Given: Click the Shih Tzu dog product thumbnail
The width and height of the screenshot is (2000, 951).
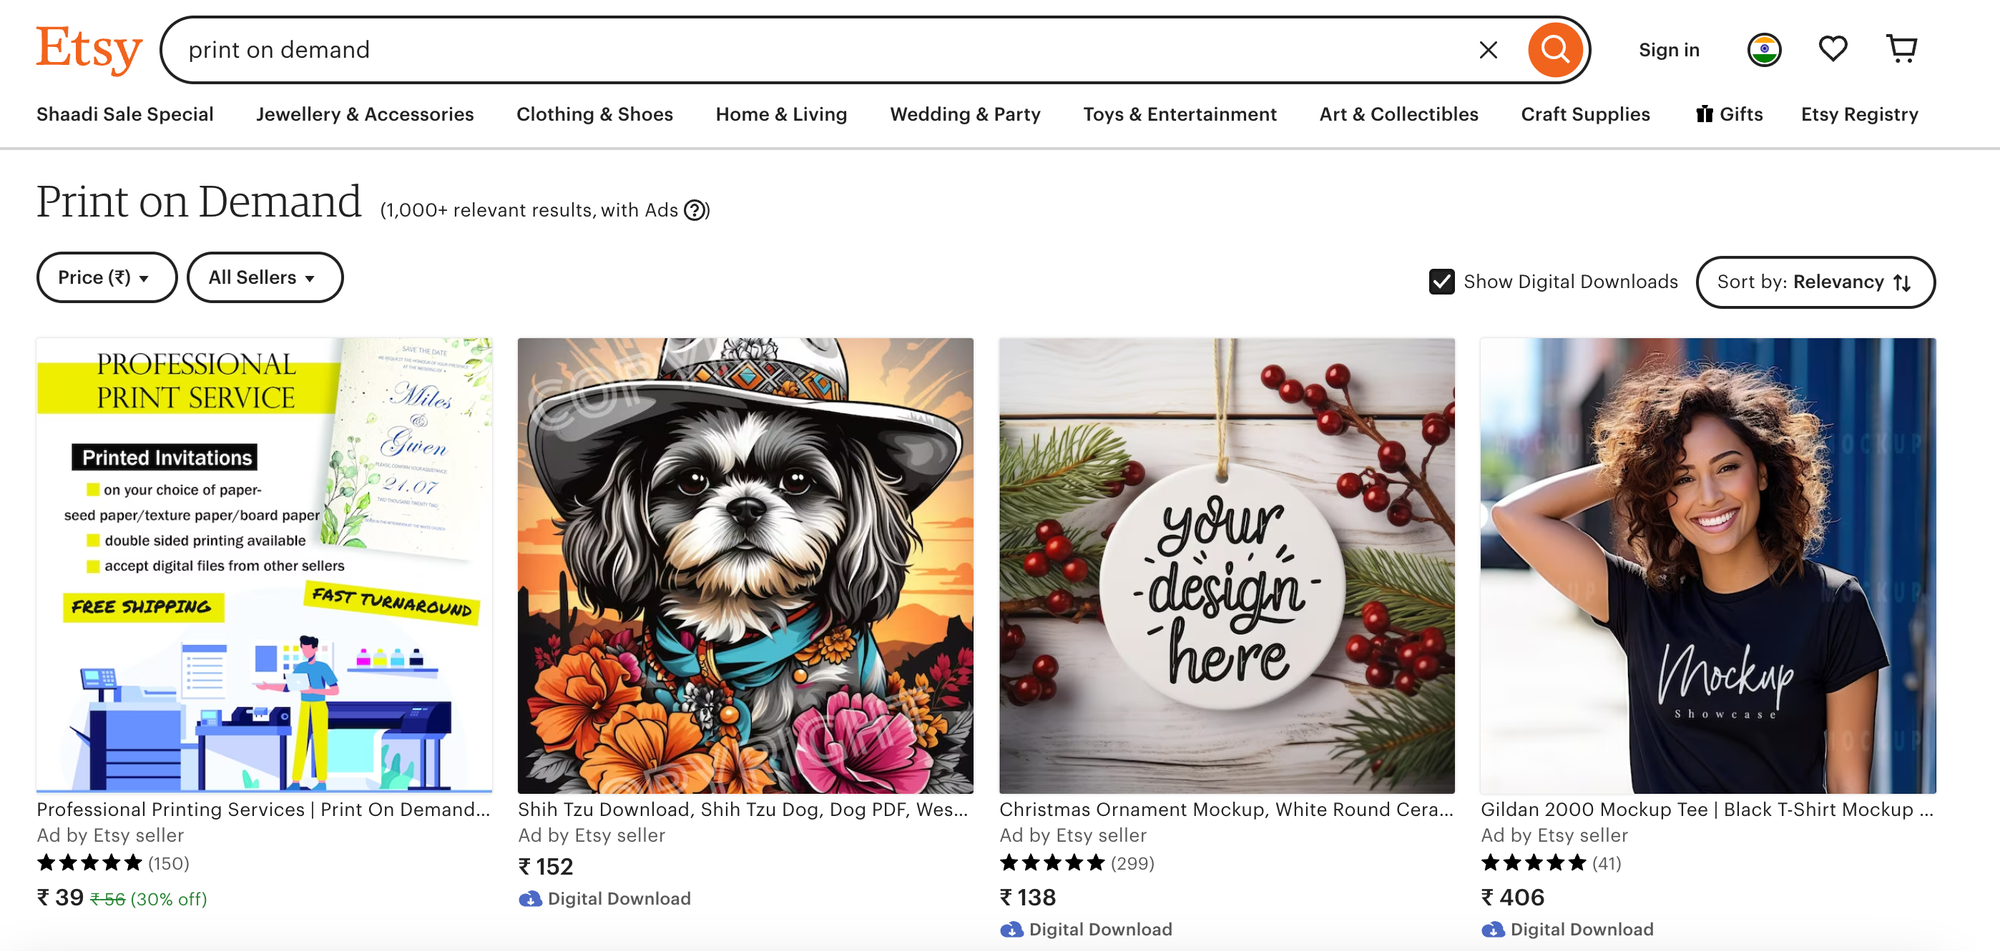Looking at the screenshot, I should (x=745, y=561).
